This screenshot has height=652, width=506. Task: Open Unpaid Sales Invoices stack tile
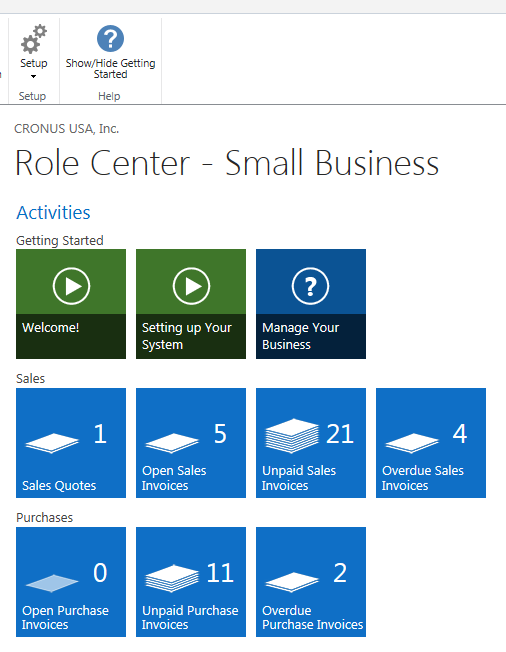[311, 443]
